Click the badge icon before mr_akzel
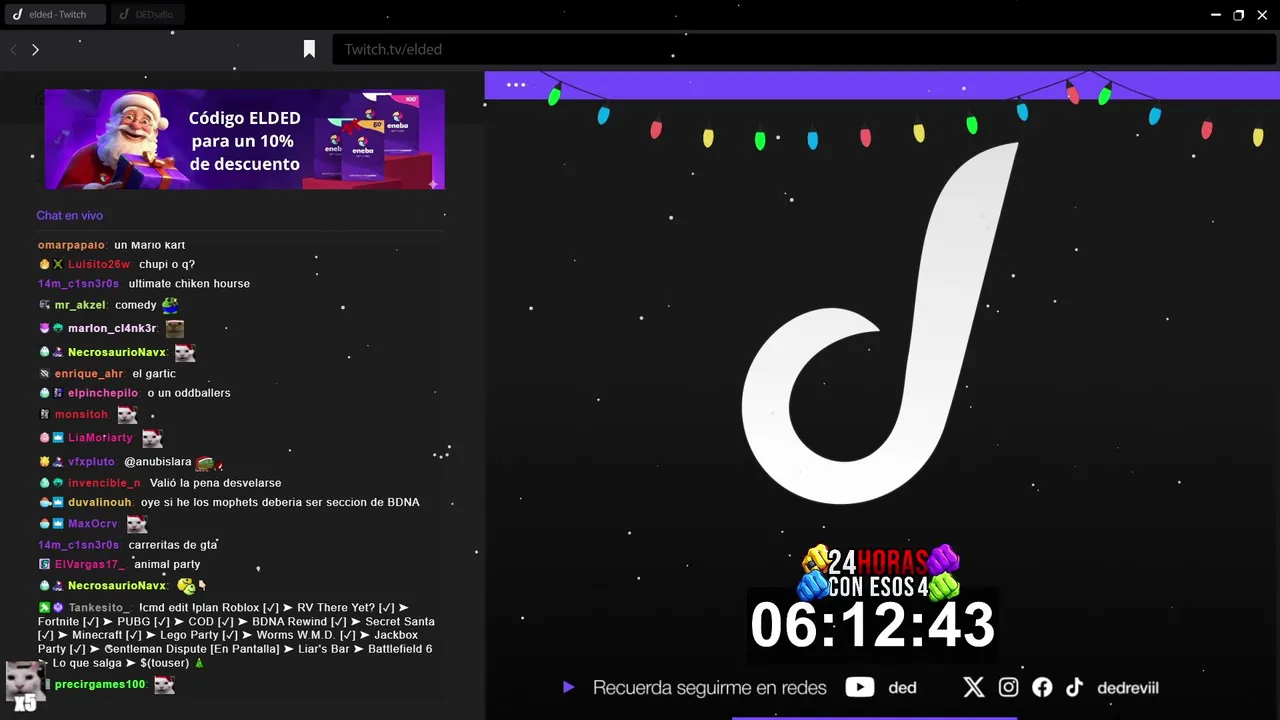Image resolution: width=1280 pixels, height=720 pixels. click(45, 305)
